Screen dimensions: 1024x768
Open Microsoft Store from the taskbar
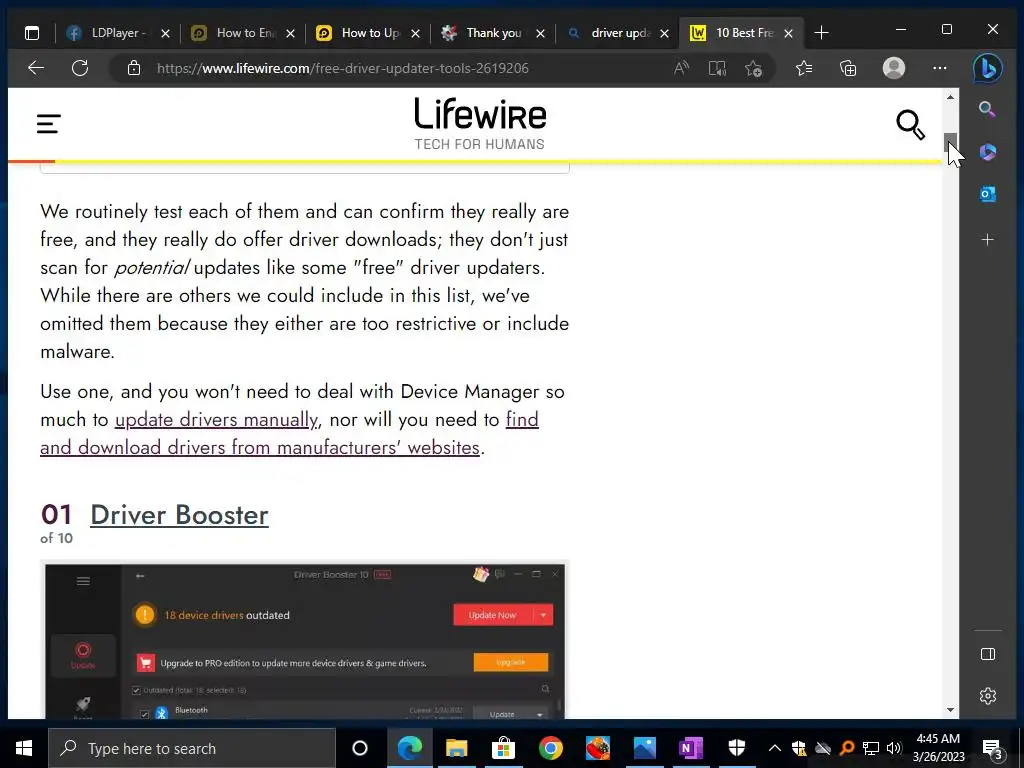pos(504,748)
